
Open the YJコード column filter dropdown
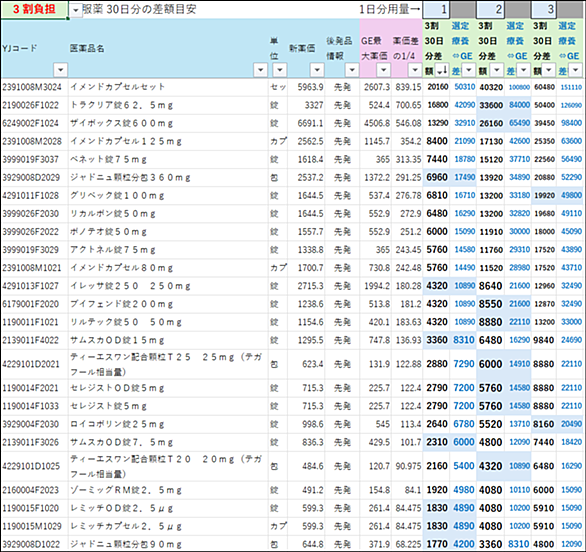click(61, 70)
